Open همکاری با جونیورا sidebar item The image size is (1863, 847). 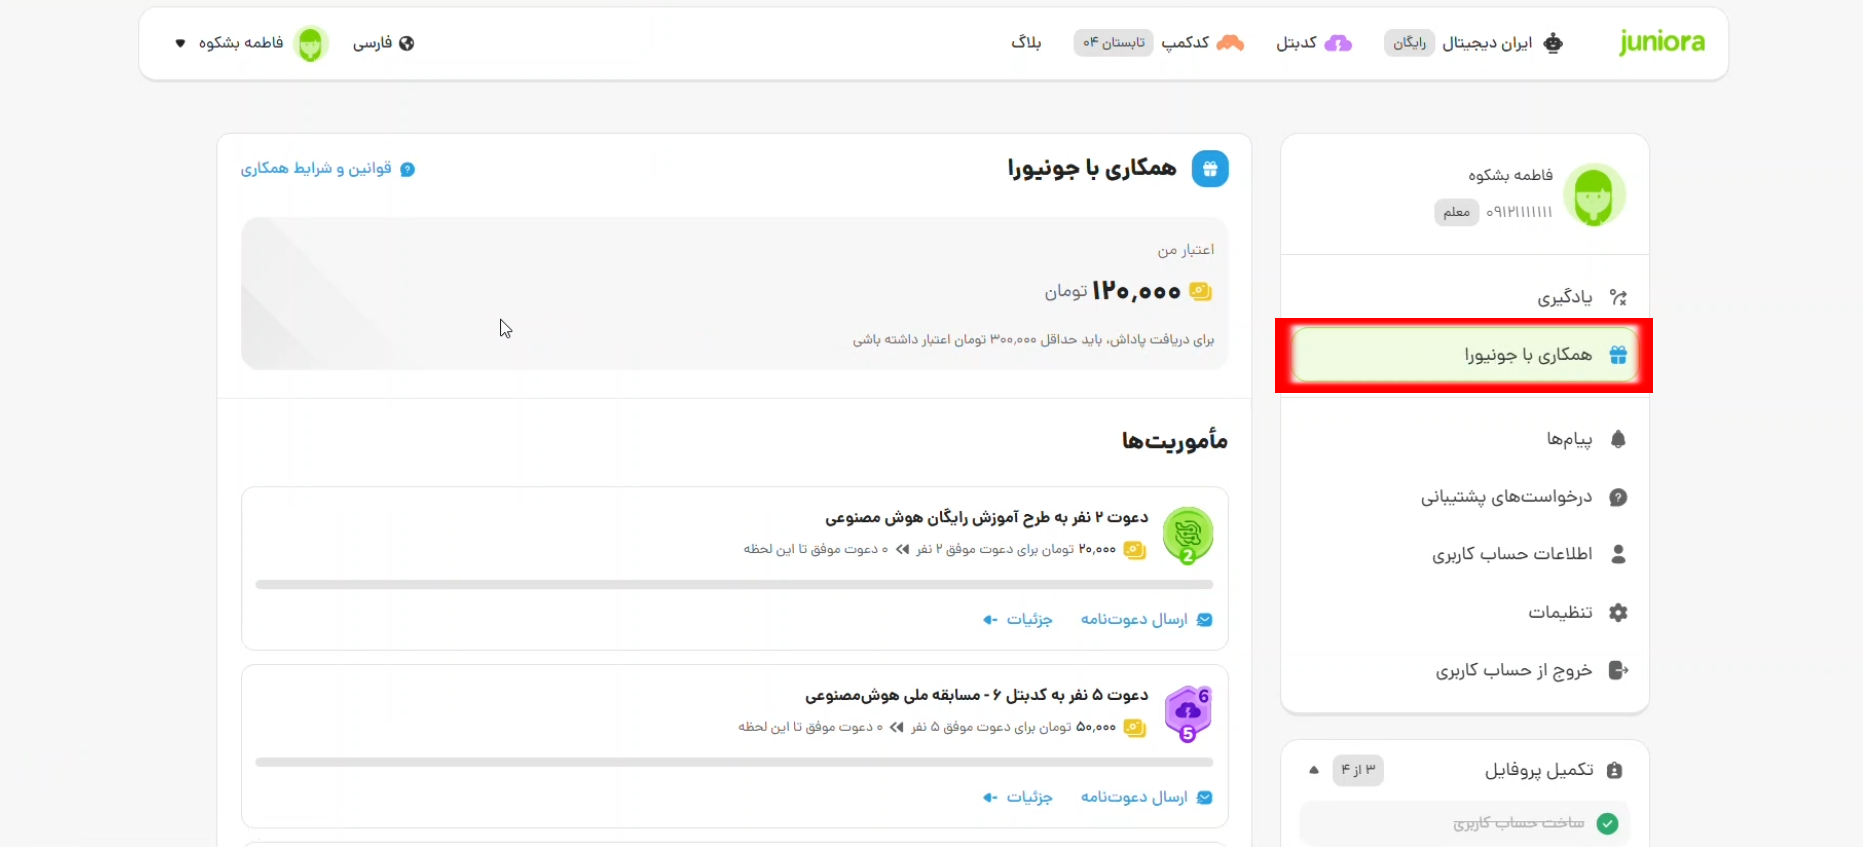tap(1464, 355)
